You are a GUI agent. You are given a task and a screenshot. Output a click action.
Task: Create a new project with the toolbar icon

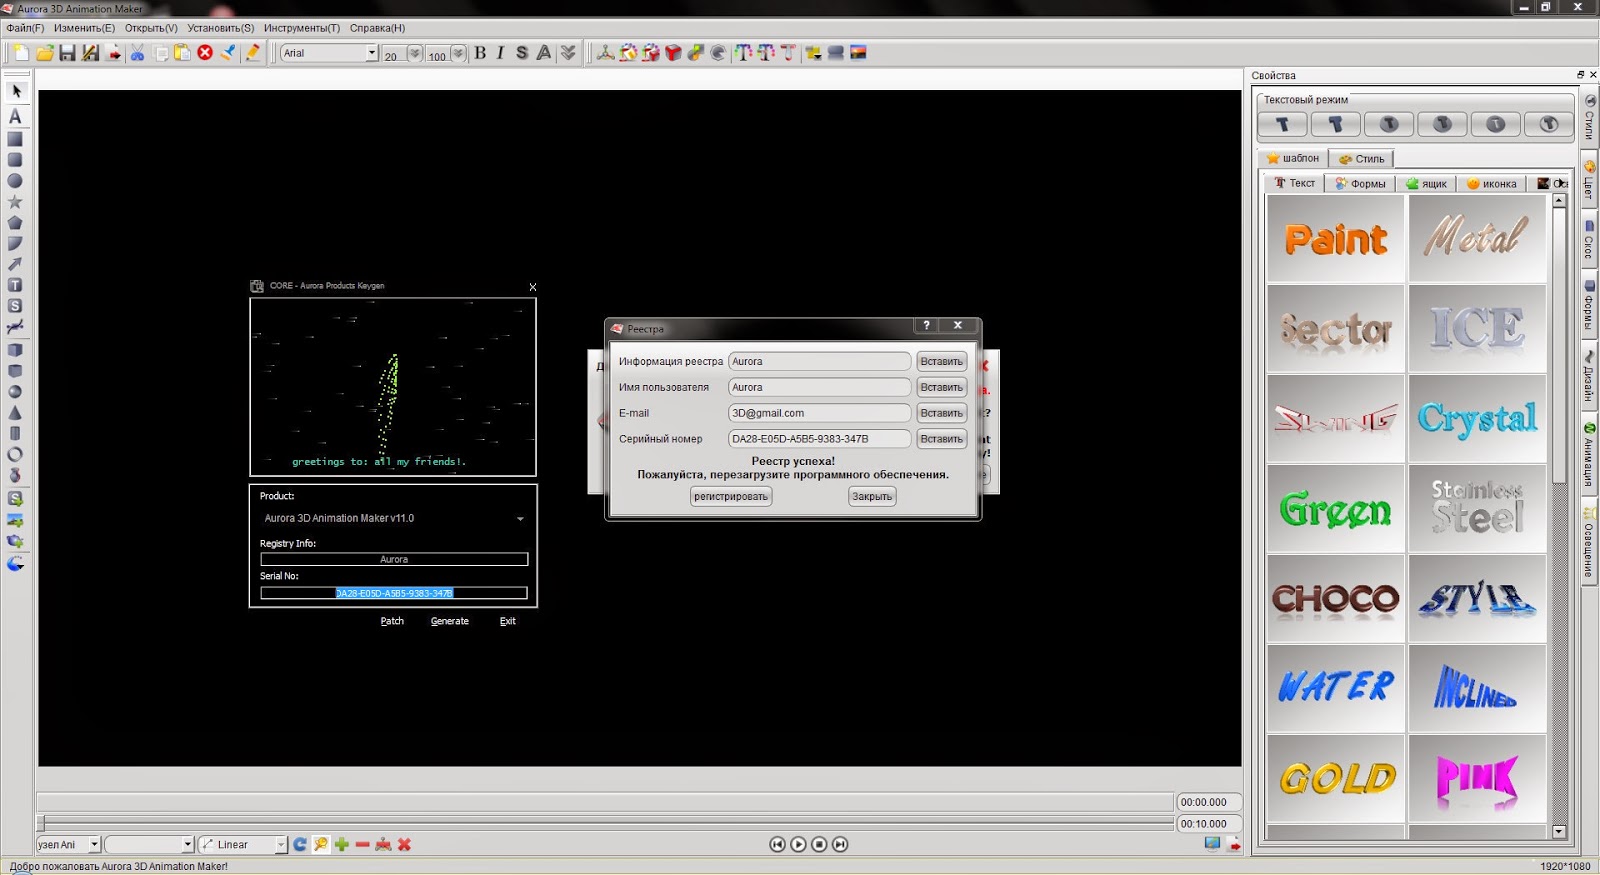21,53
